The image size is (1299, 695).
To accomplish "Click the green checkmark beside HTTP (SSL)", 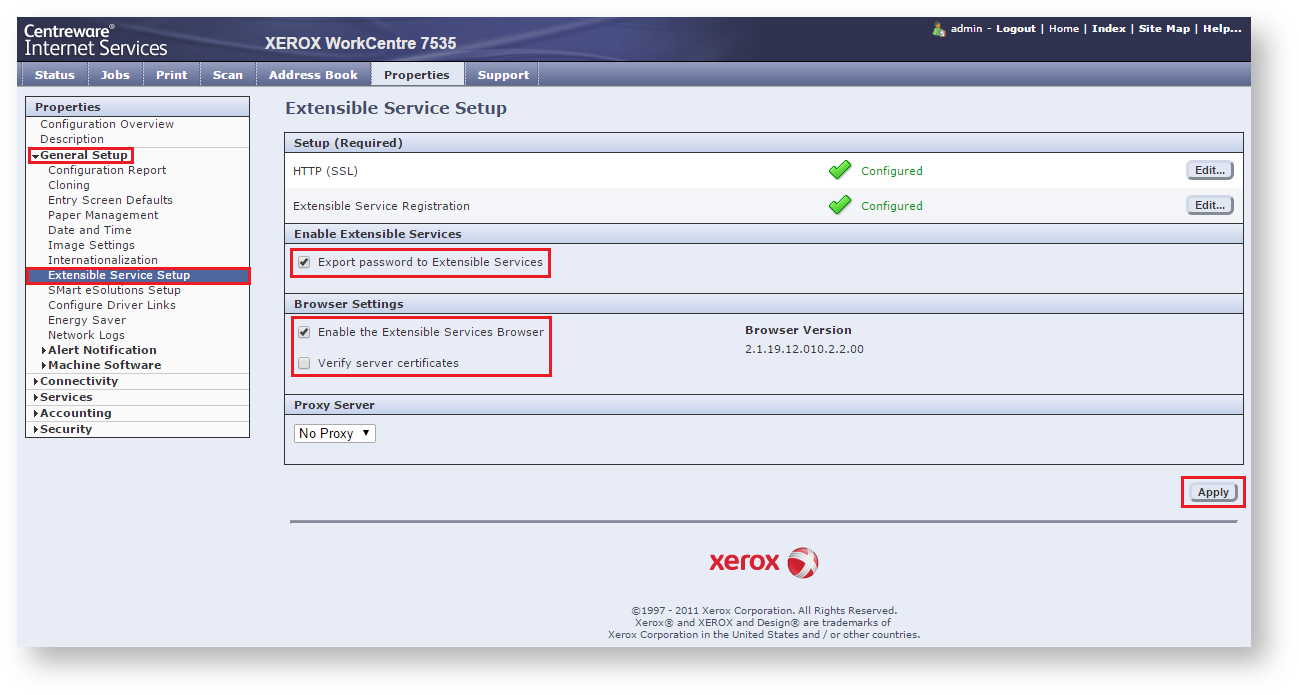I will point(840,170).
